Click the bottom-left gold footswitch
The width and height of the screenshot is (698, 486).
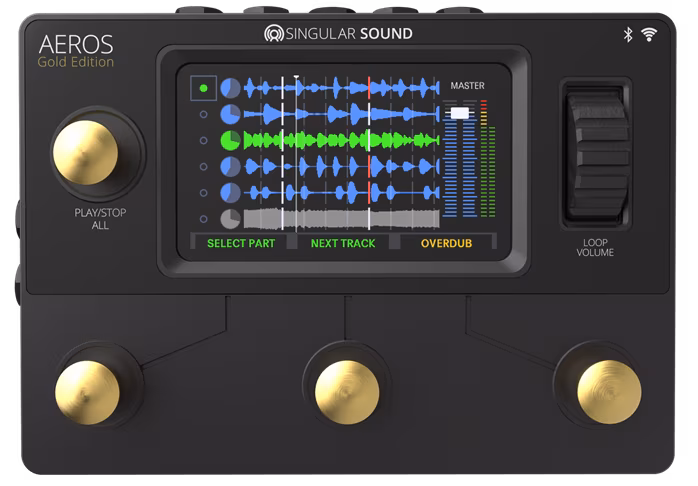coord(87,393)
